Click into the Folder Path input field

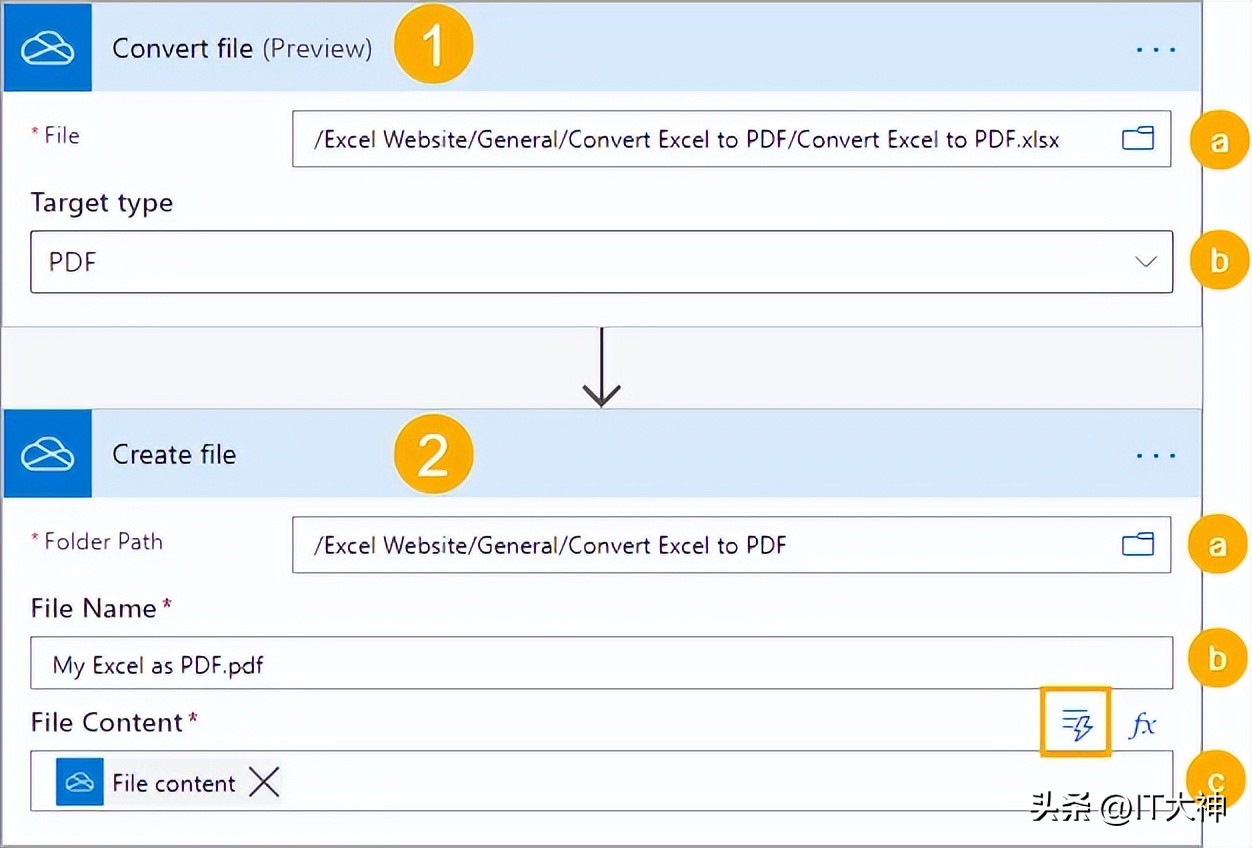[x=700, y=545]
